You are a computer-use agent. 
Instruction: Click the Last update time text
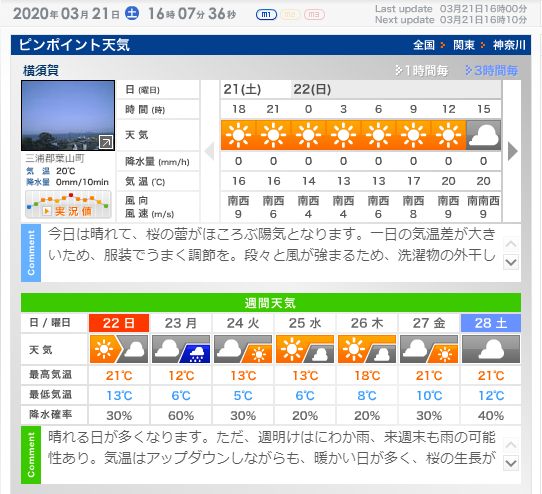pyautogui.click(x=451, y=9)
